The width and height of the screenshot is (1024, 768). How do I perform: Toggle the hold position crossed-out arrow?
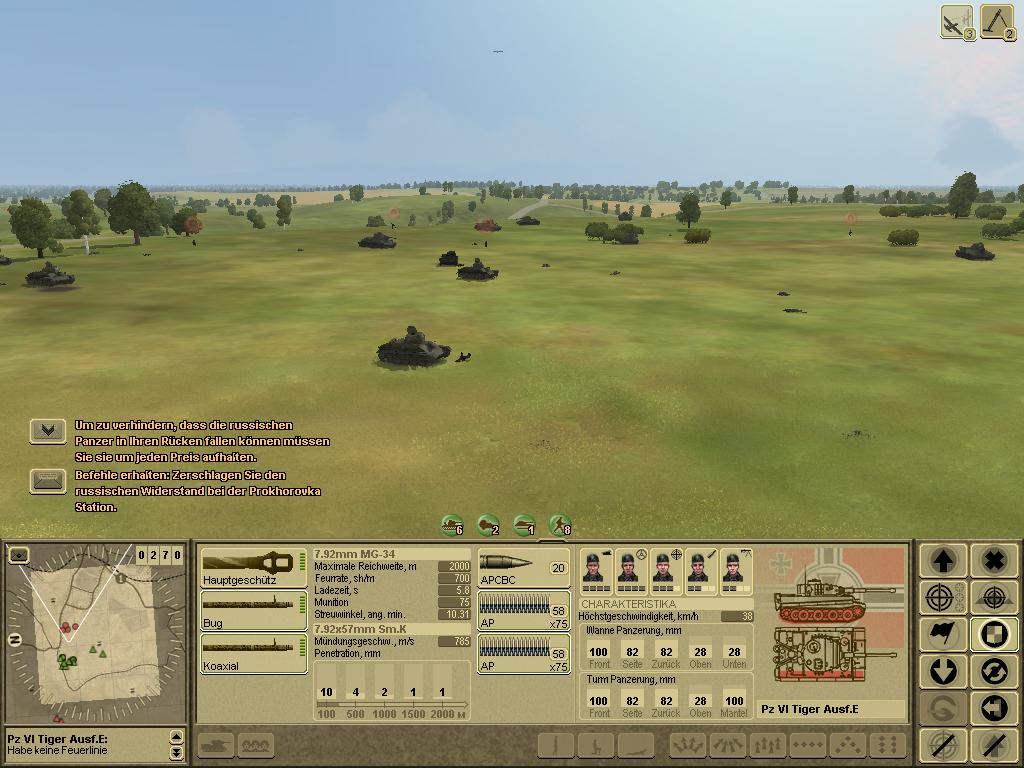click(993, 745)
